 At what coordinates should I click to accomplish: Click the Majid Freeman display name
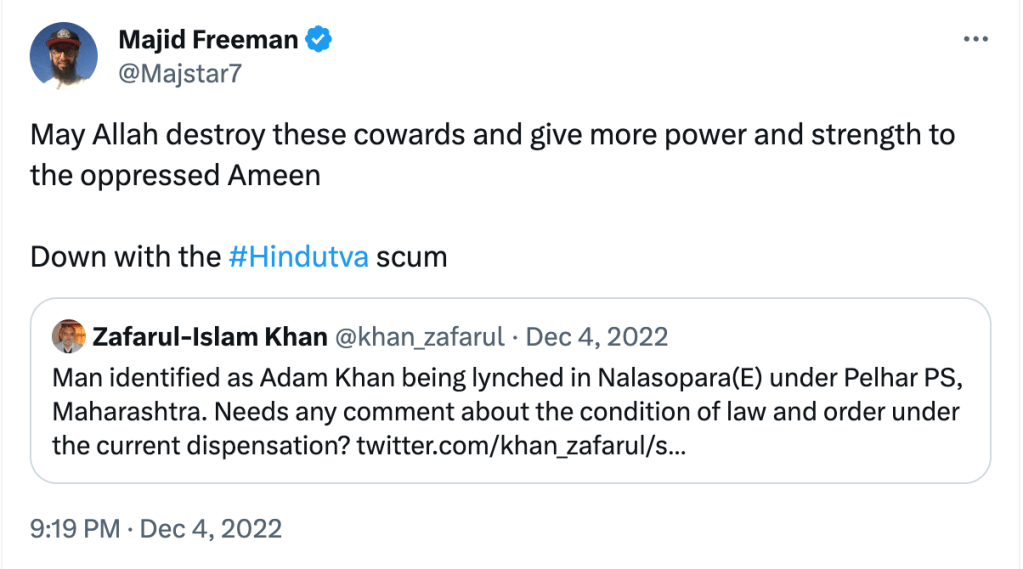coord(208,40)
